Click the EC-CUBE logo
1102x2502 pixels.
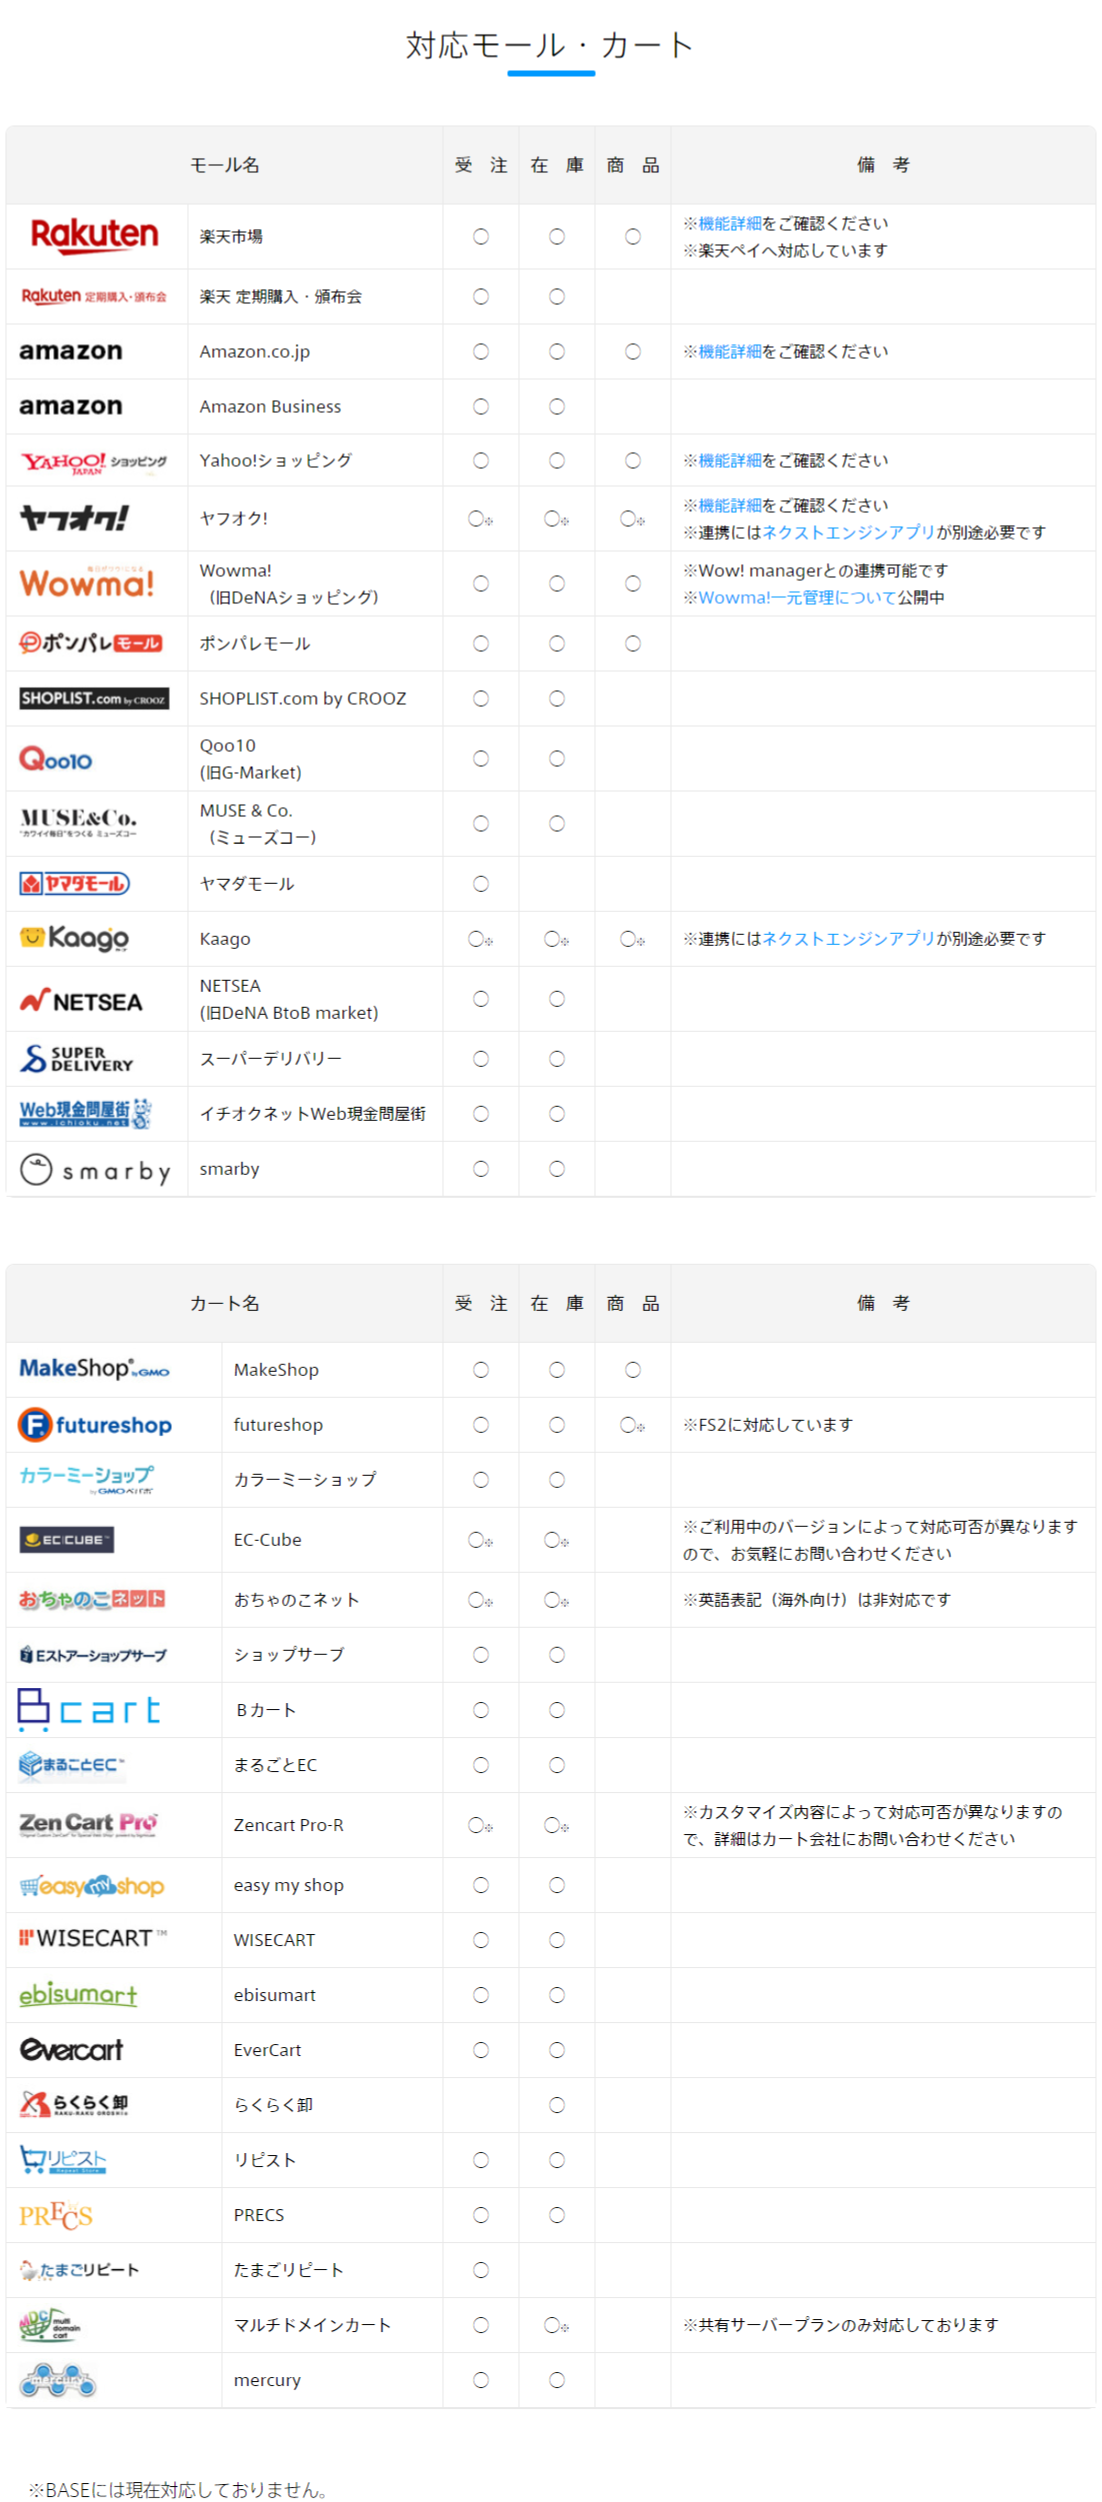pyautogui.click(x=67, y=1540)
